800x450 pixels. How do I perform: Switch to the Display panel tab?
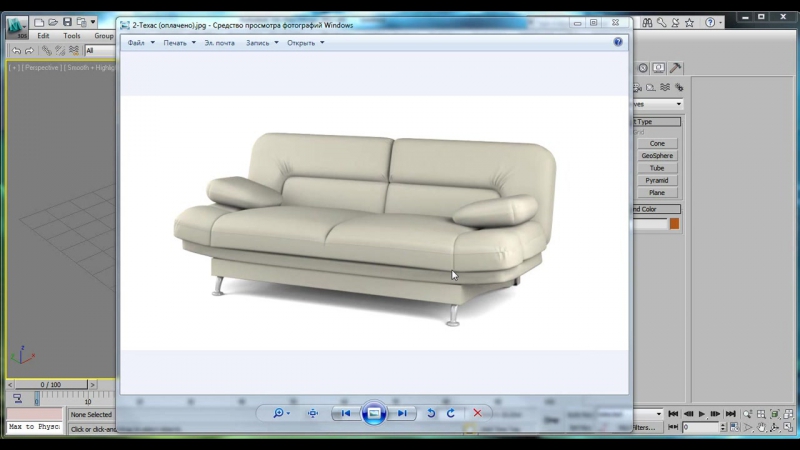tap(659, 68)
